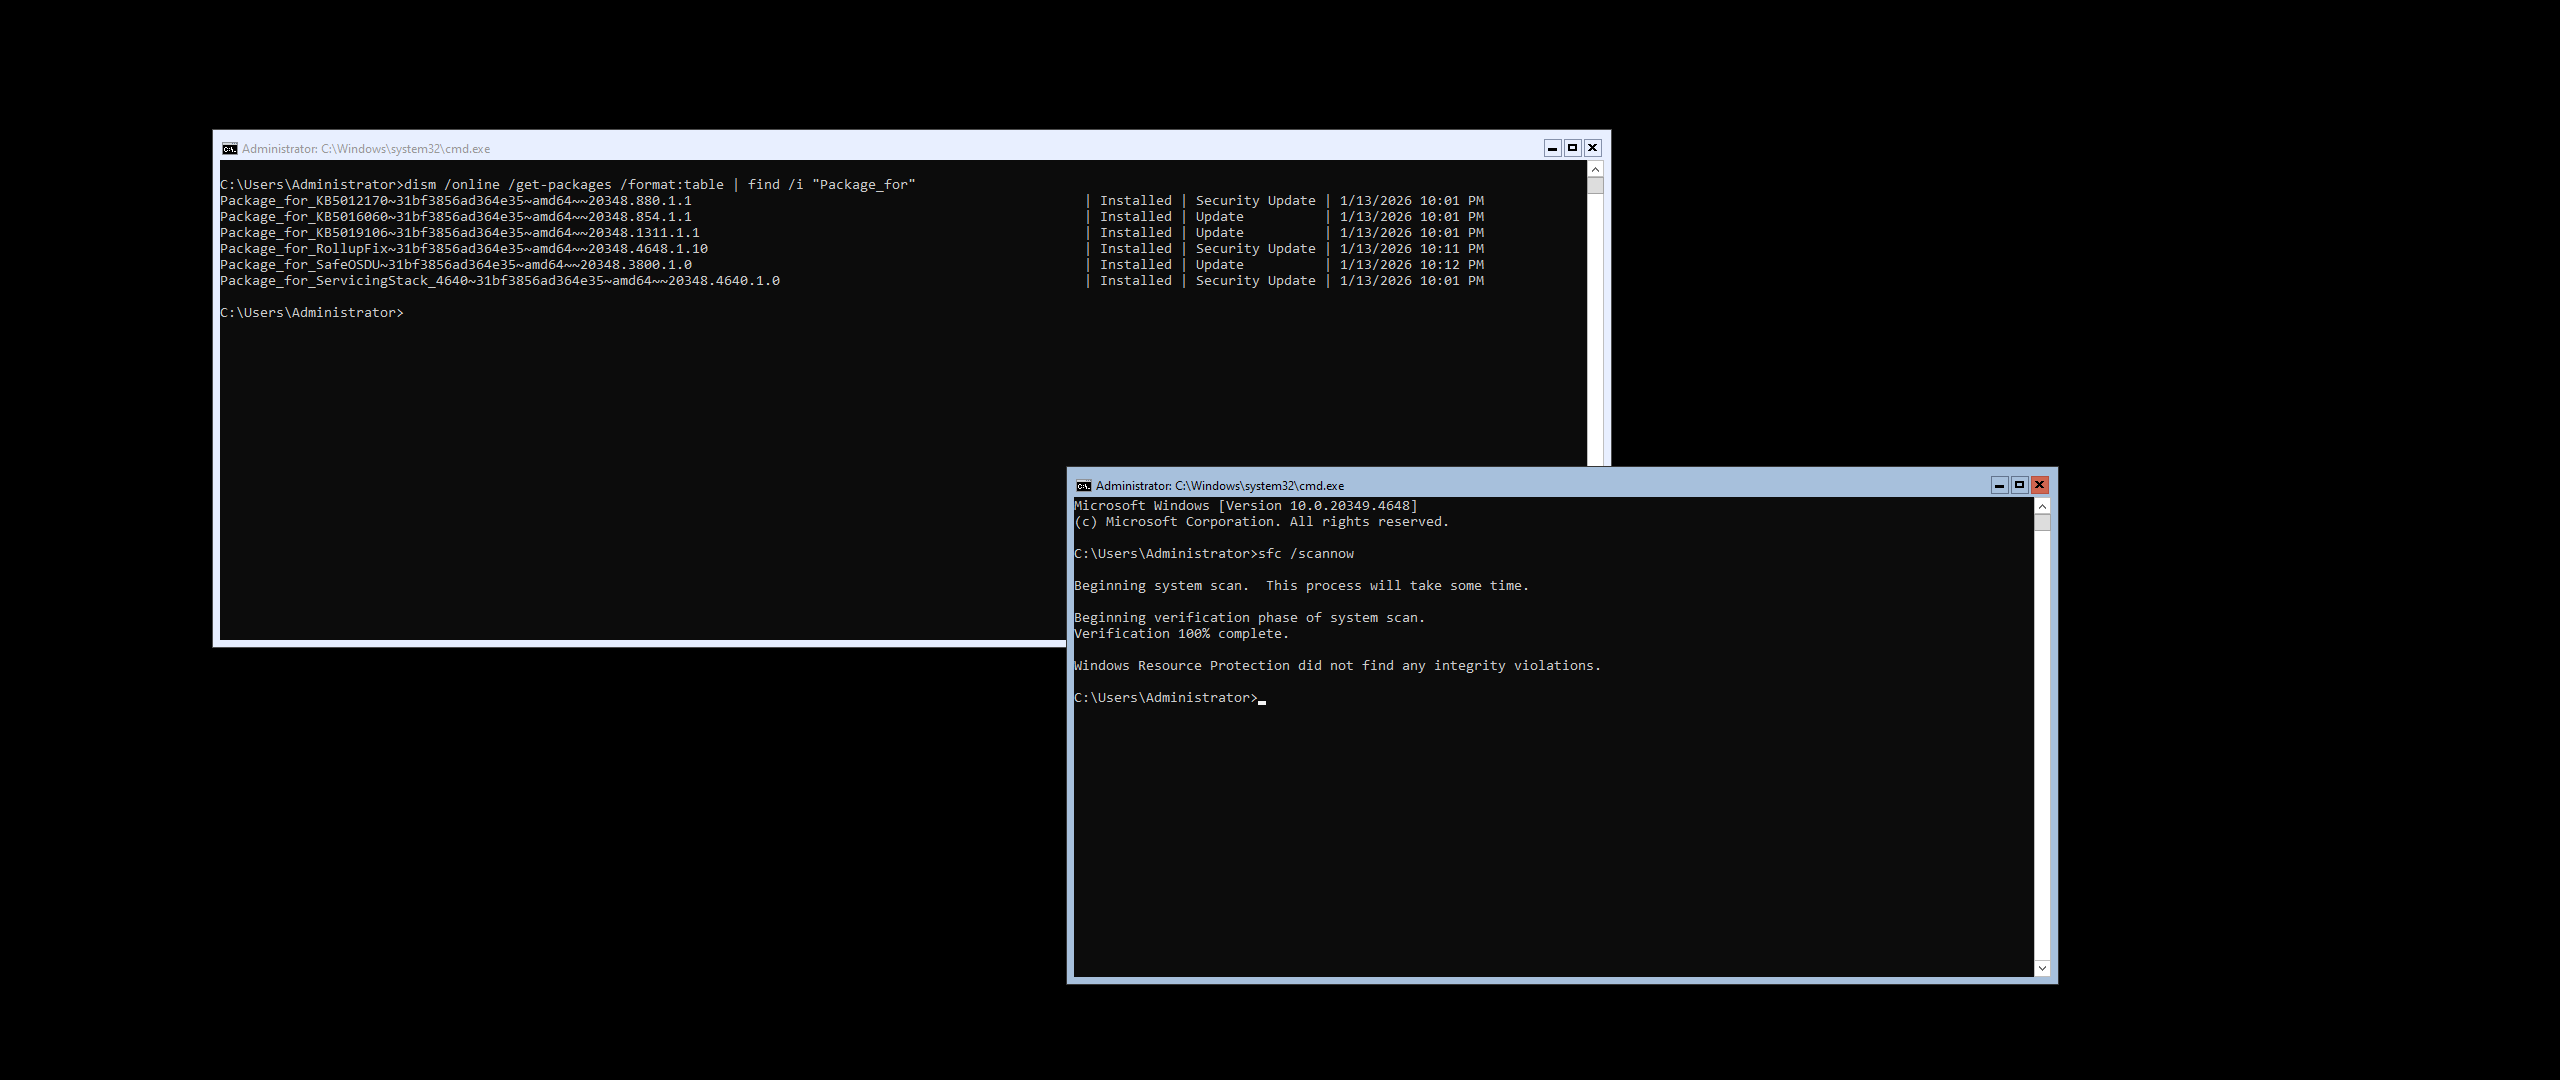Viewport: 2560px width, 1080px height.
Task: Minimize the dism packages command window
Action: click(1552, 148)
